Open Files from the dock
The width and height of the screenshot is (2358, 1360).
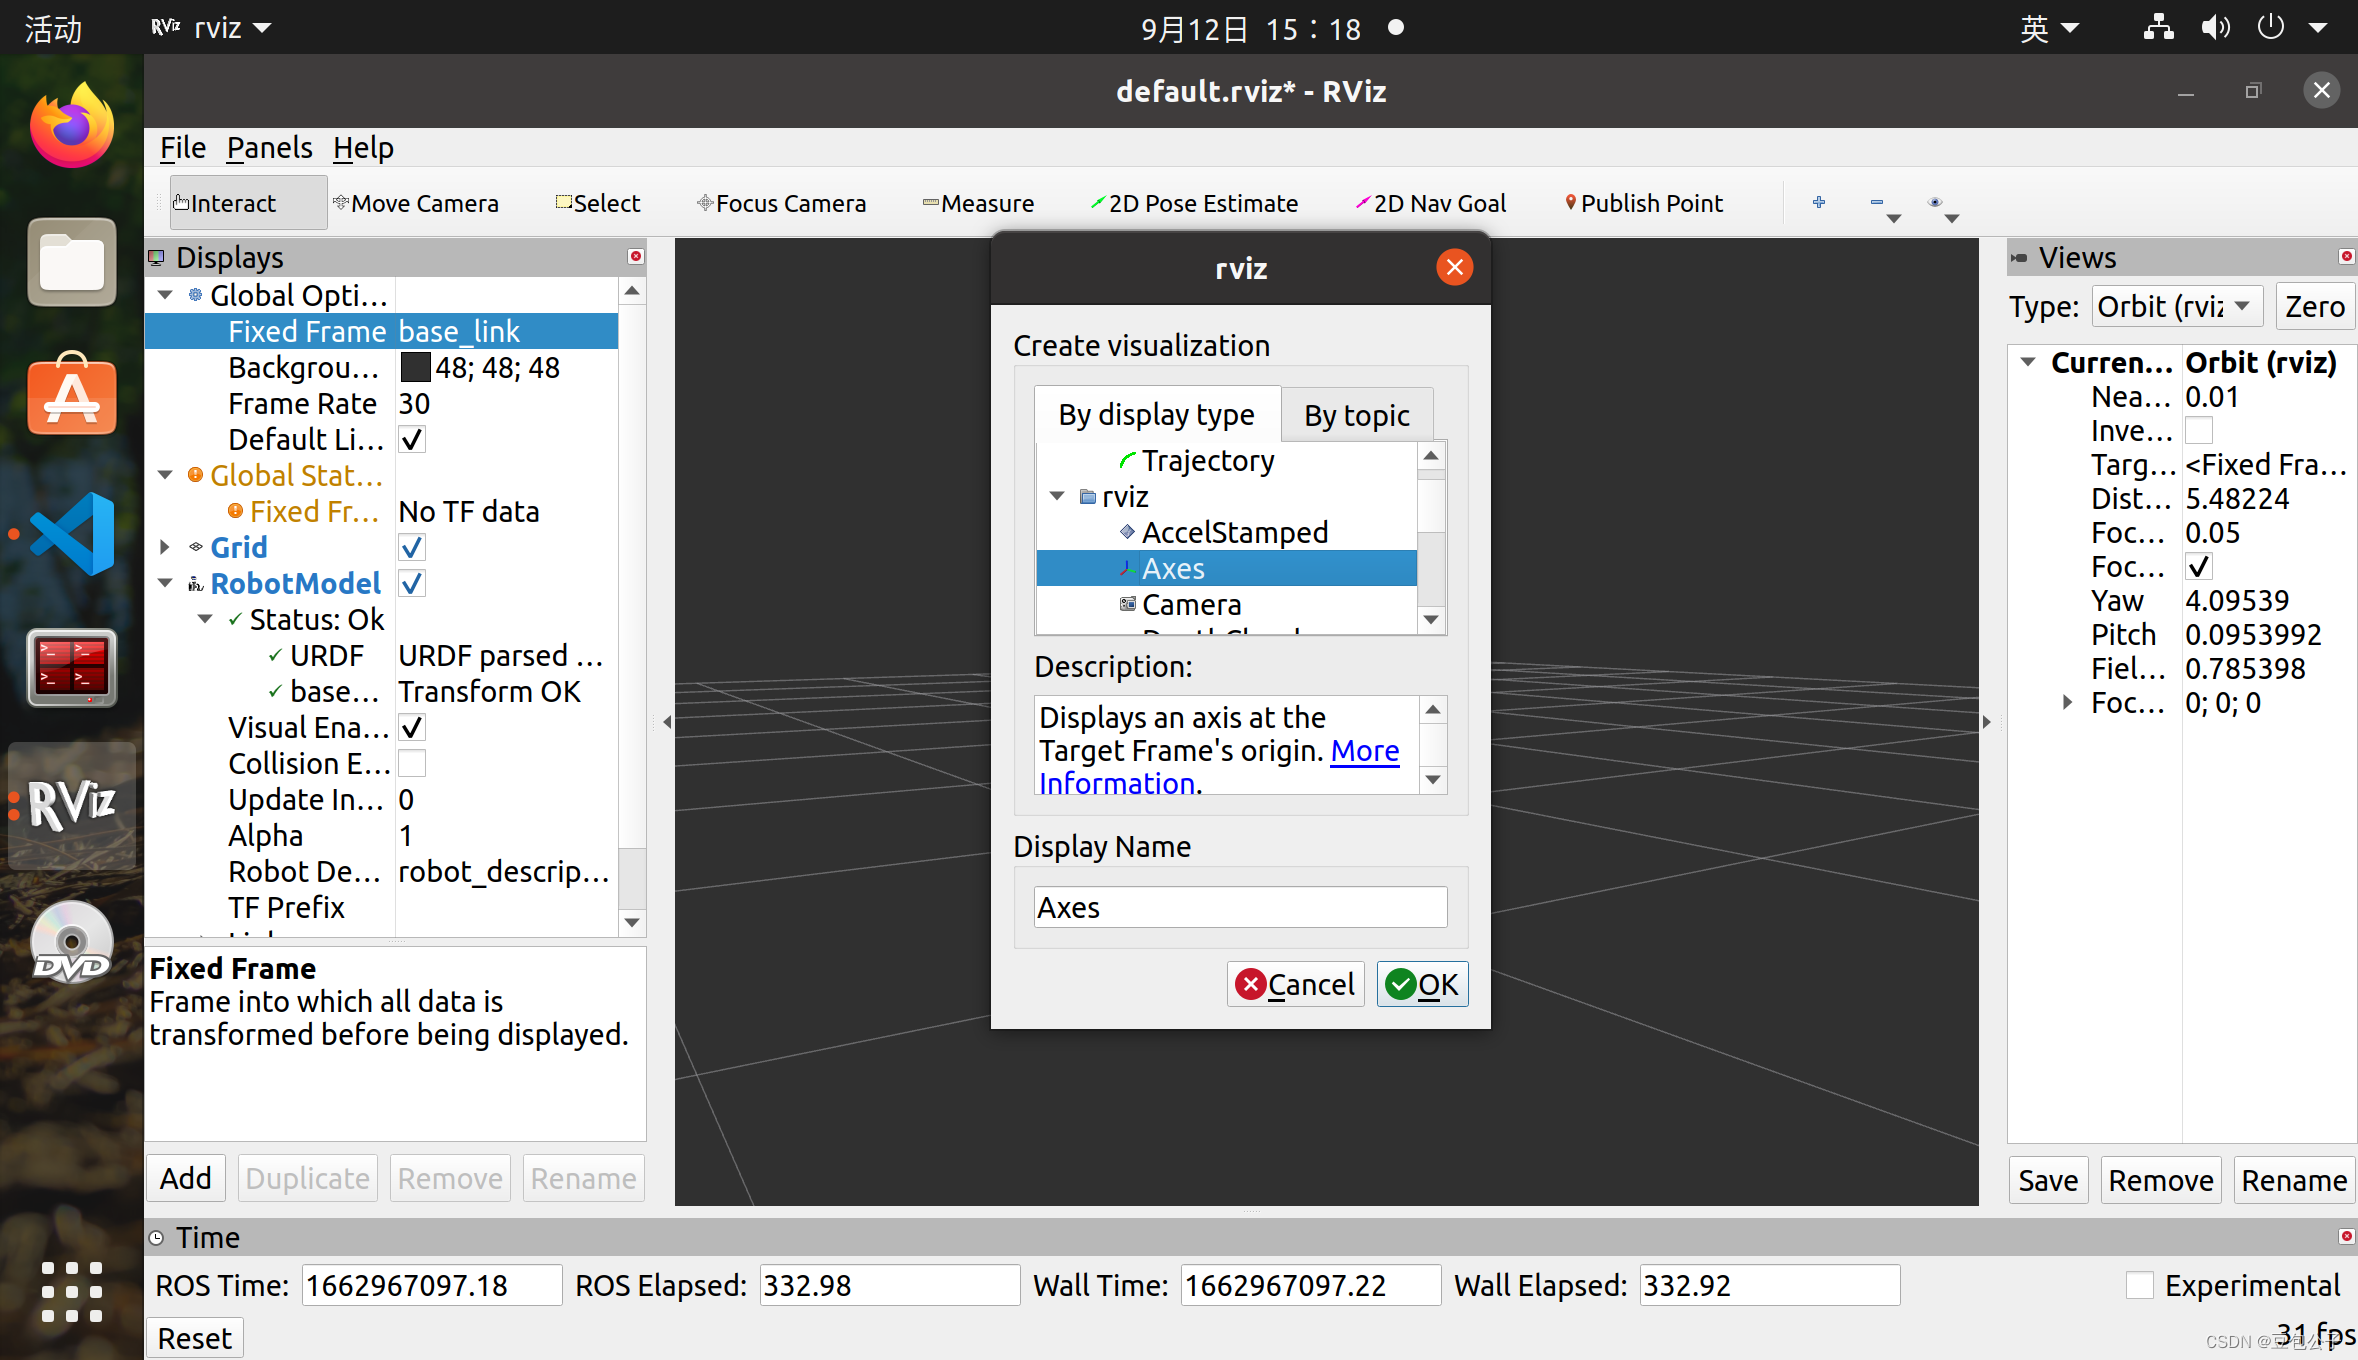coord(72,262)
